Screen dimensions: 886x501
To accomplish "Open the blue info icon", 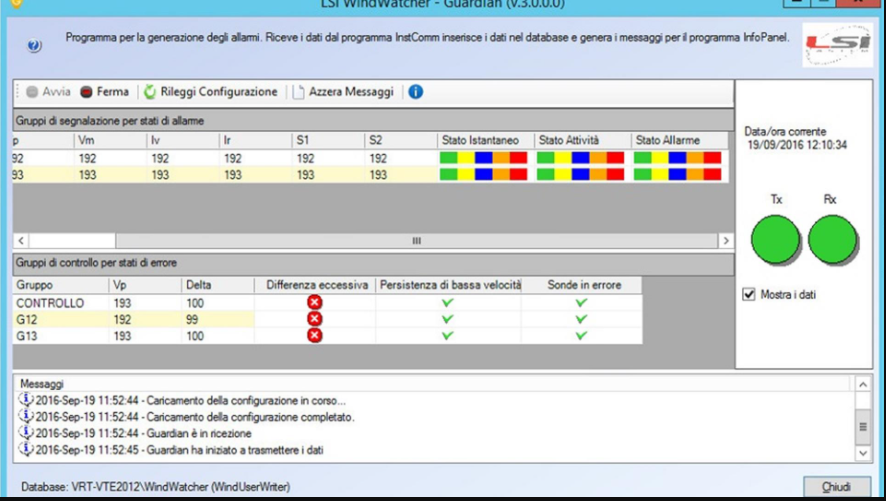I will click(415, 92).
